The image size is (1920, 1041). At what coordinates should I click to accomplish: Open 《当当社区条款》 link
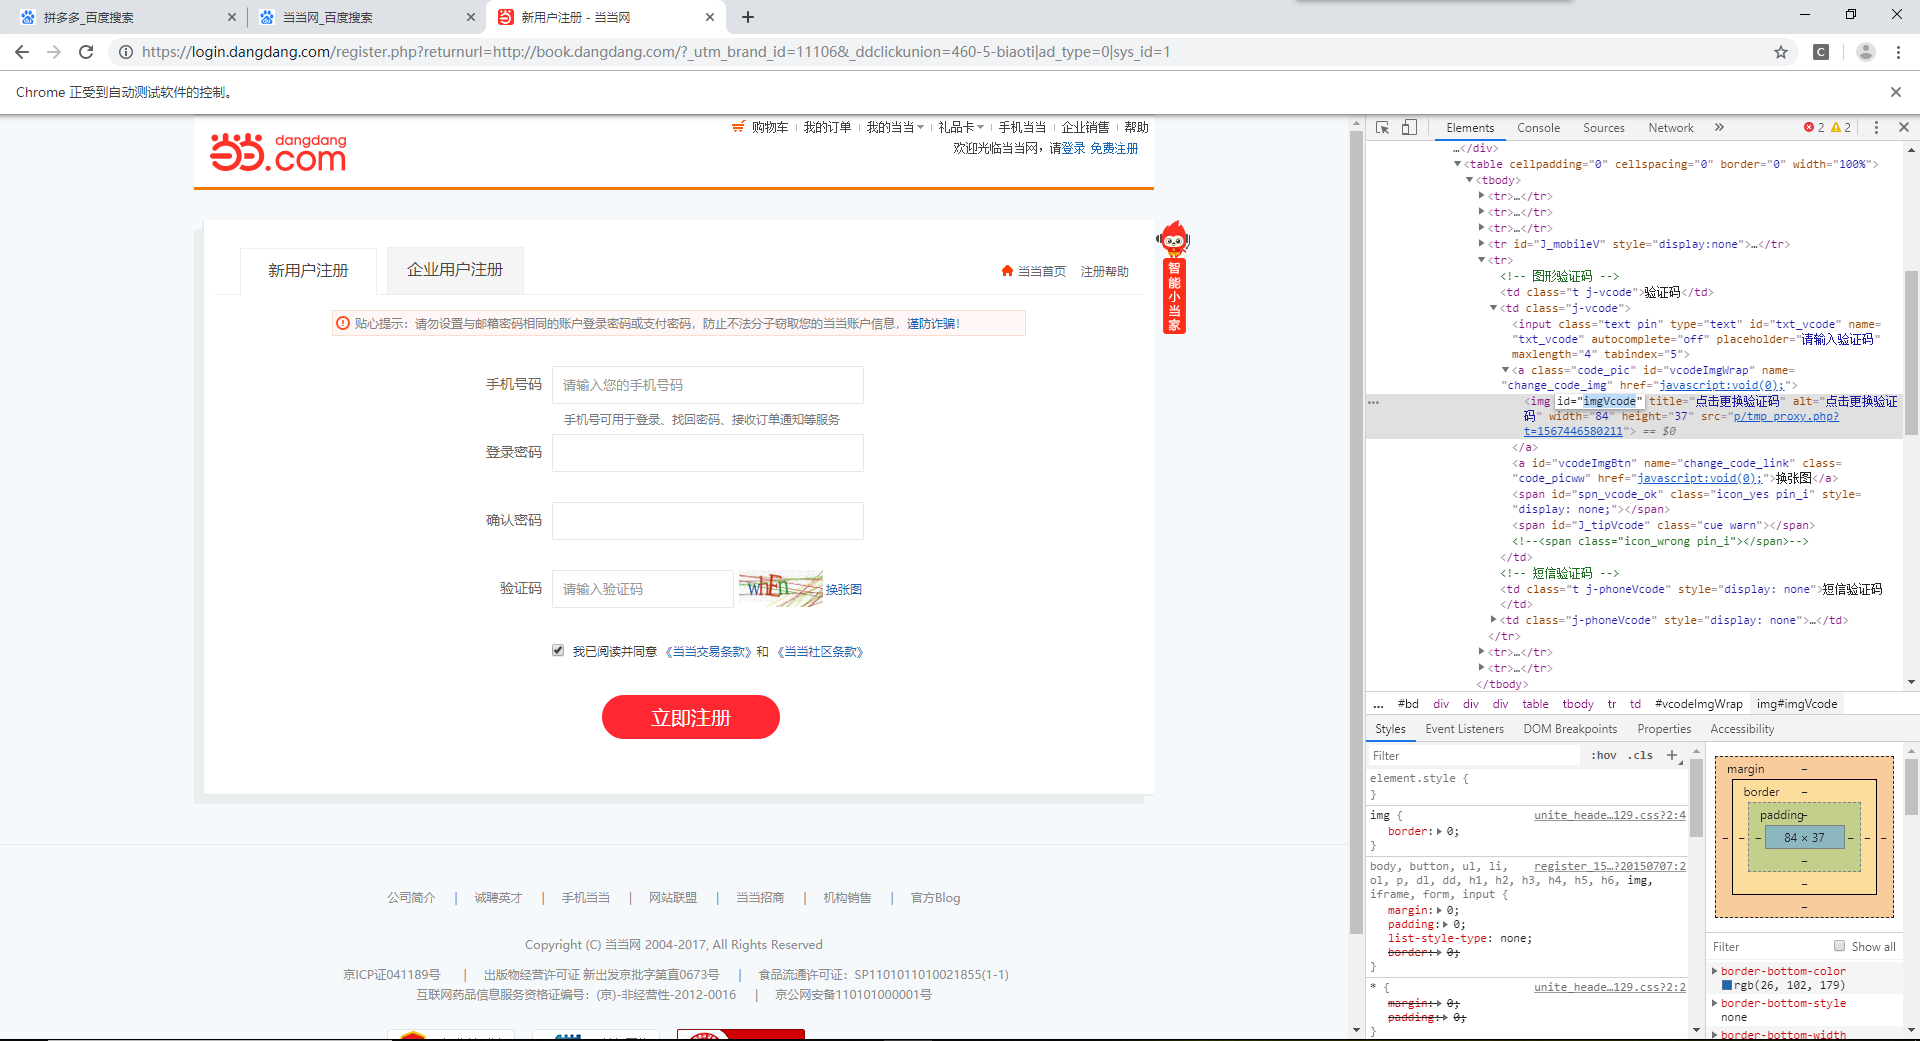[820, 651]
